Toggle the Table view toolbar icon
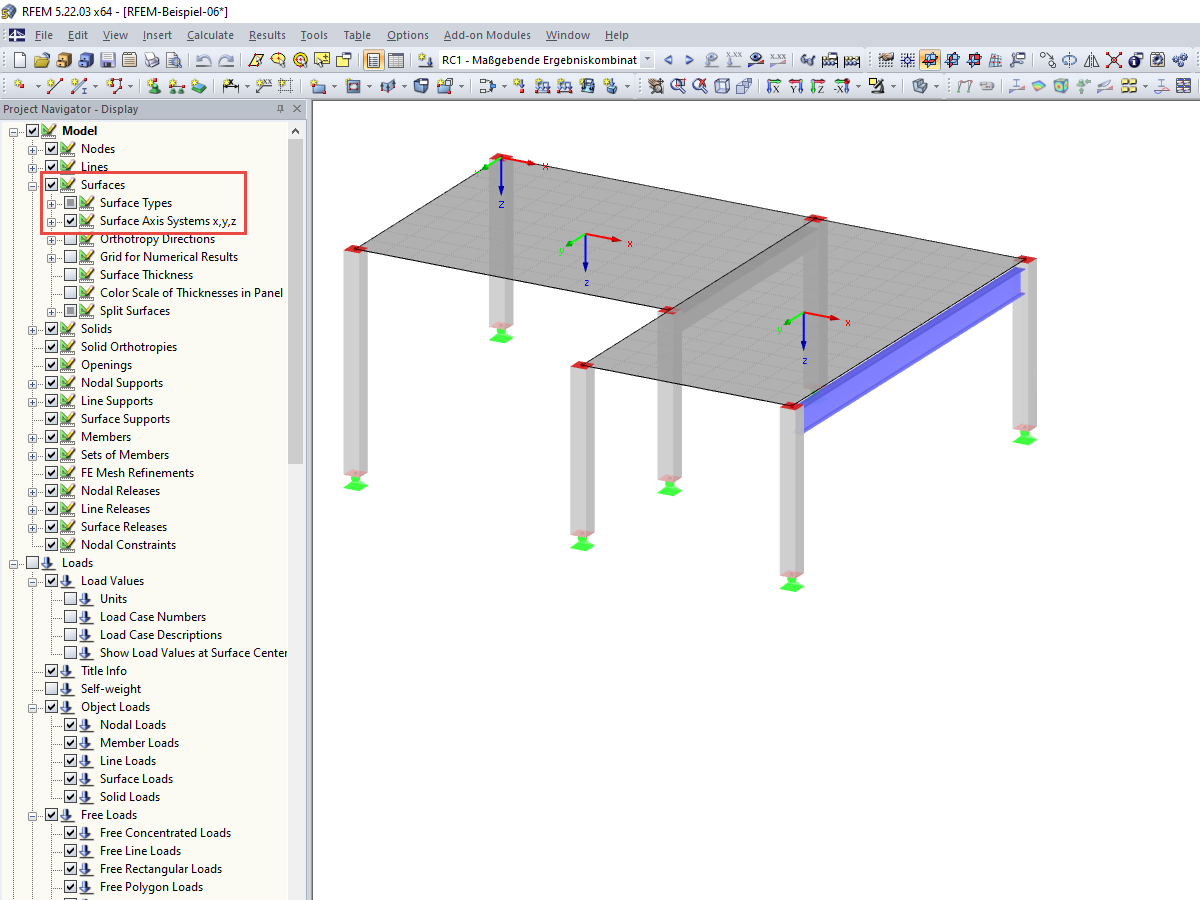 pyautogui.click(x=396, y=60)
